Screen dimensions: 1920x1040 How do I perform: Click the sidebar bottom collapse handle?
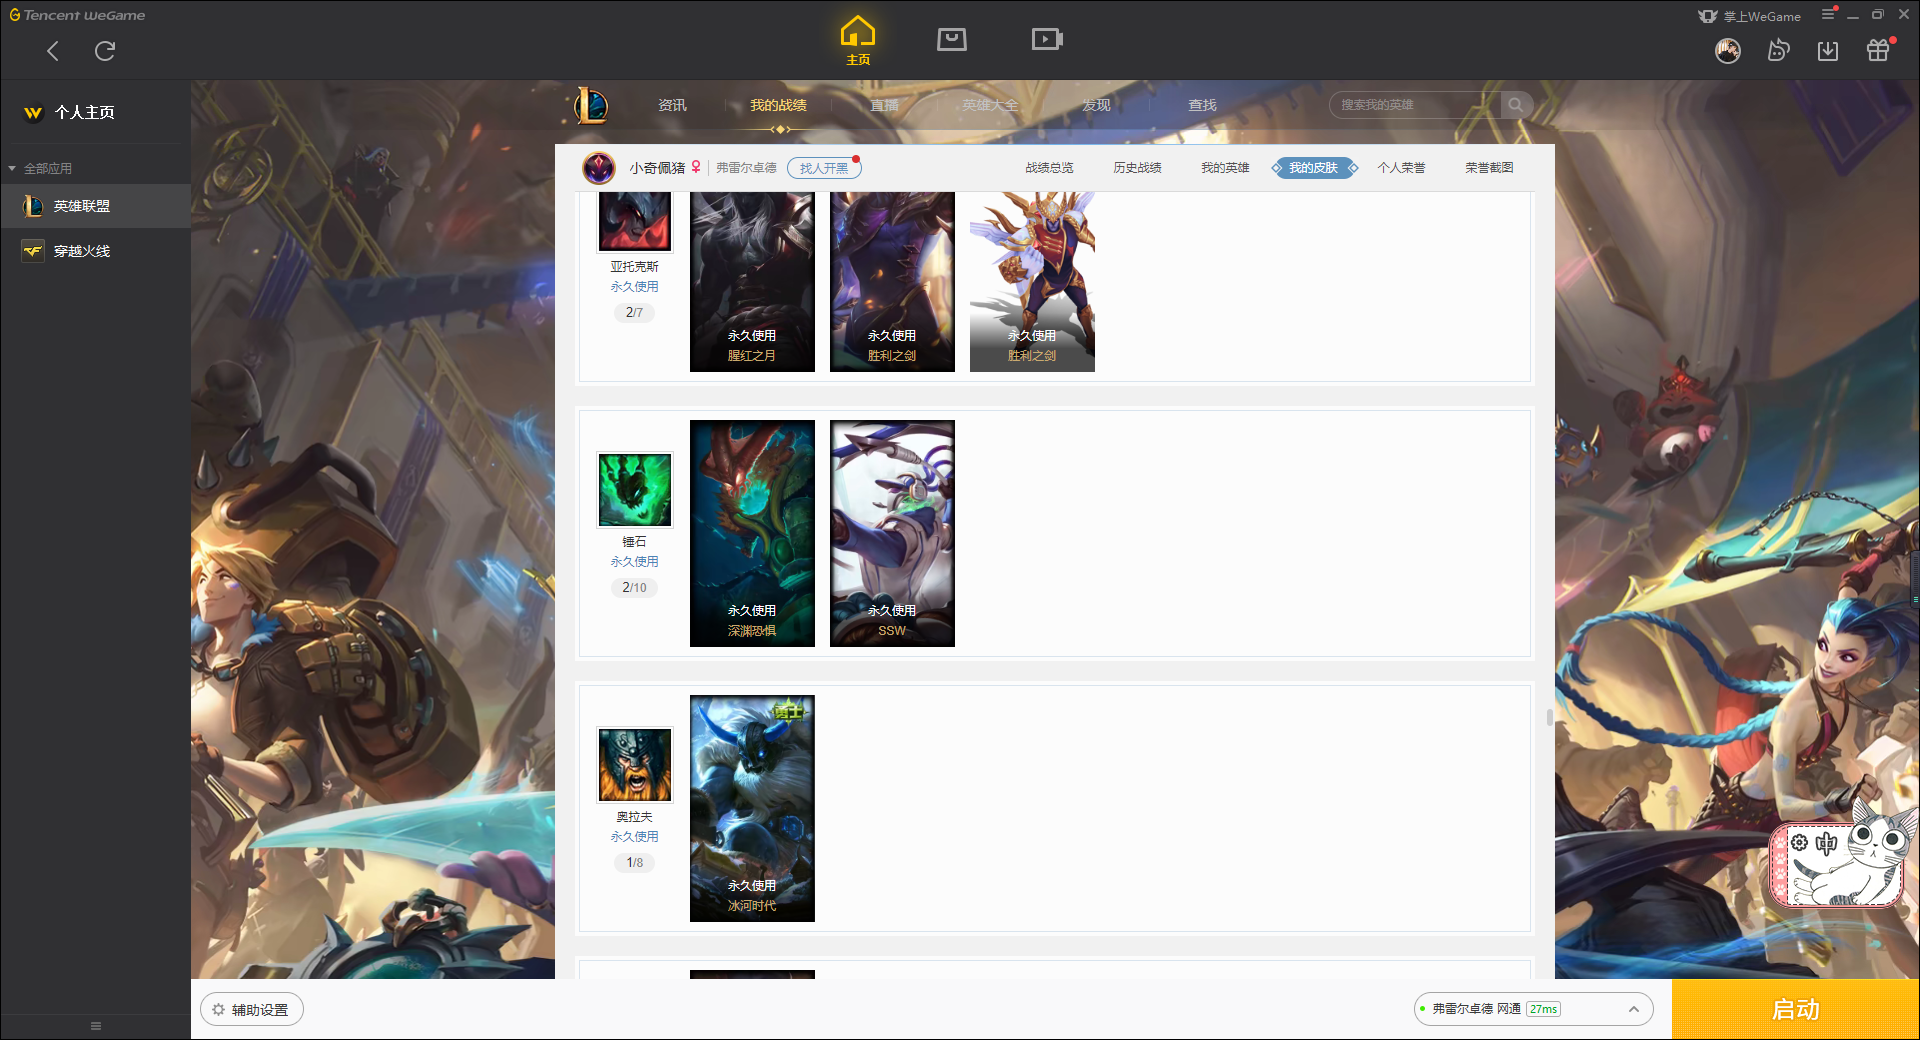point(96,1026)
